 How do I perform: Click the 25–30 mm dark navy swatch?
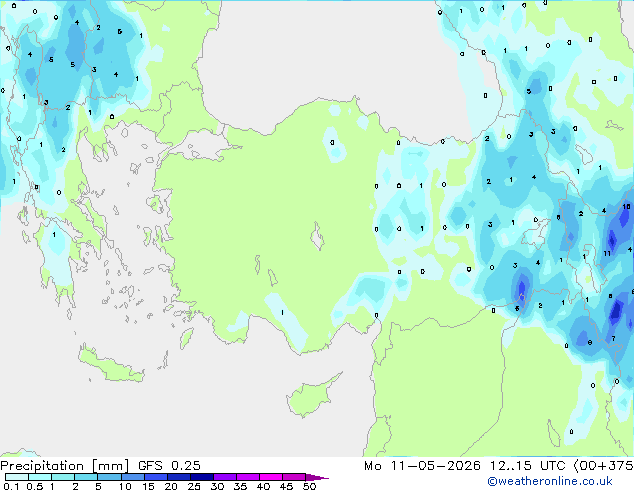tap(202, 477)
